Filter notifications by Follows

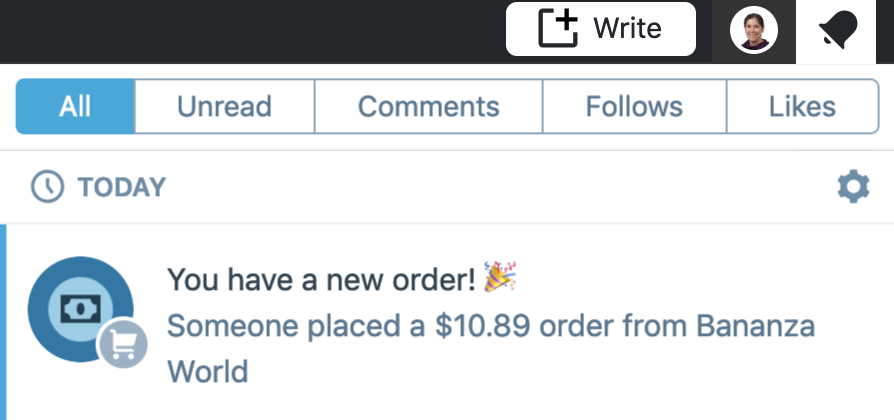click(x=635, y=107)
